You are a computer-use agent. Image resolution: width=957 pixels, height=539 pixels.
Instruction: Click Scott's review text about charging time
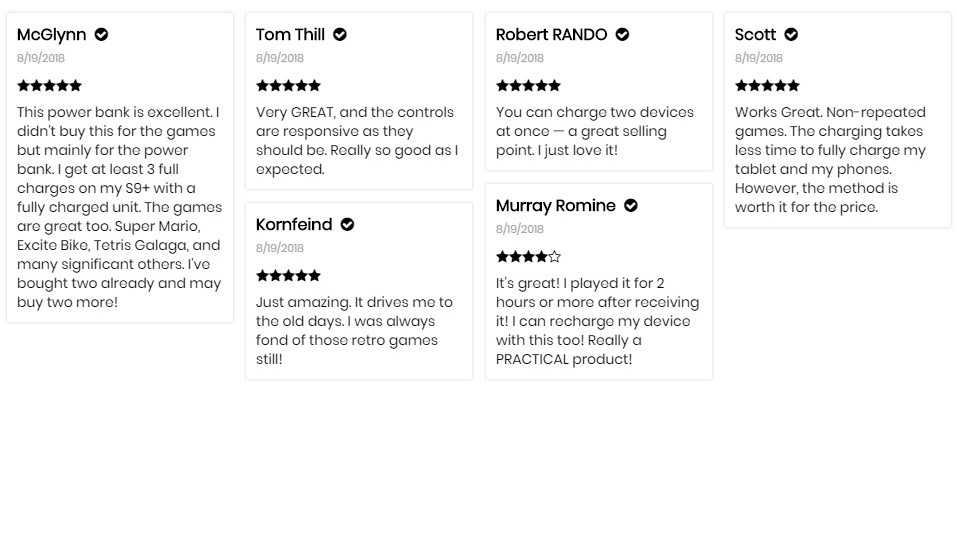830,160
